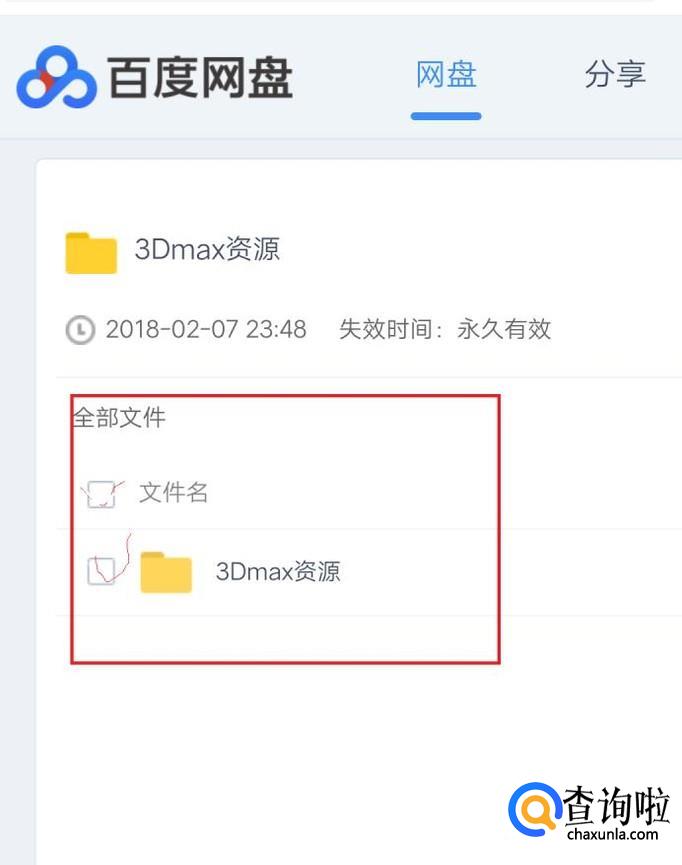
Task: Click the Baidu Netdisk cloud logo icon
Action: tap(57, 77)
